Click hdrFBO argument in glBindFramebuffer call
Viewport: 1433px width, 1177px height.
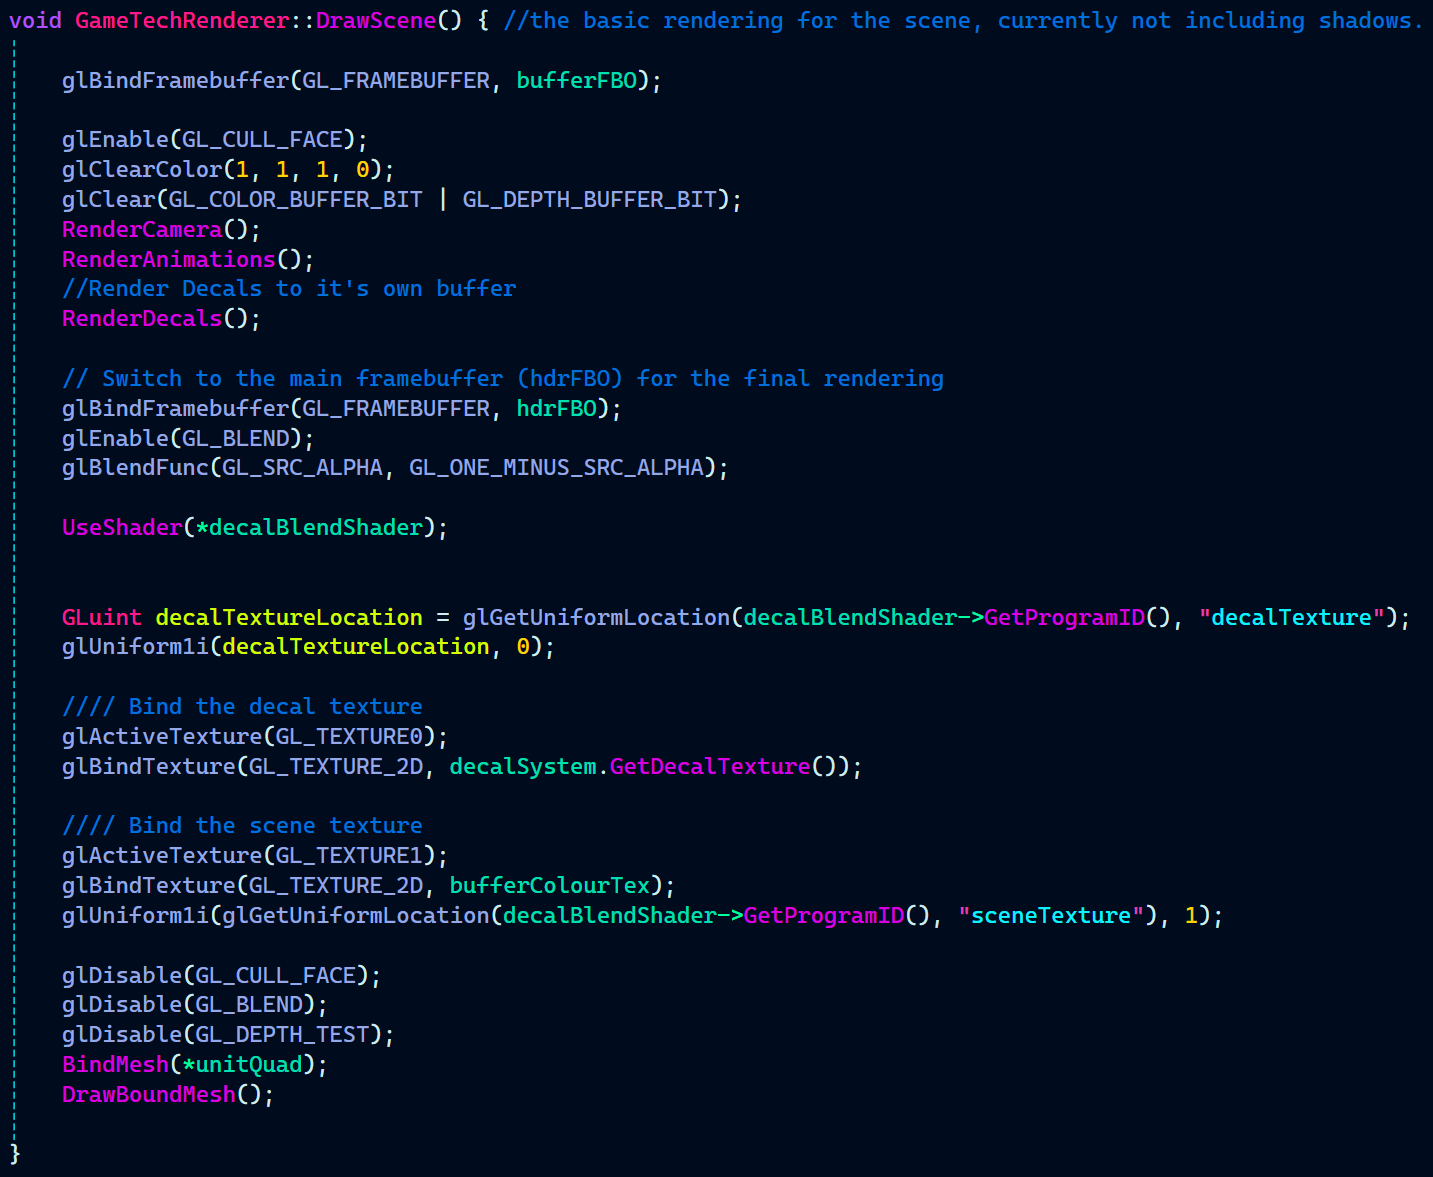click(556, 408)
